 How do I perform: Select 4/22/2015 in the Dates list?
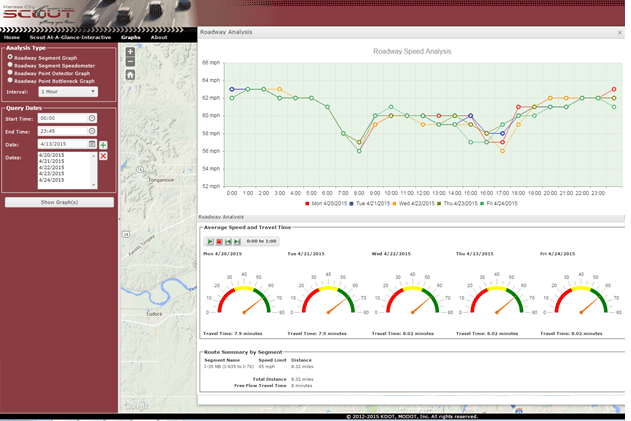[x=51, y=167]
